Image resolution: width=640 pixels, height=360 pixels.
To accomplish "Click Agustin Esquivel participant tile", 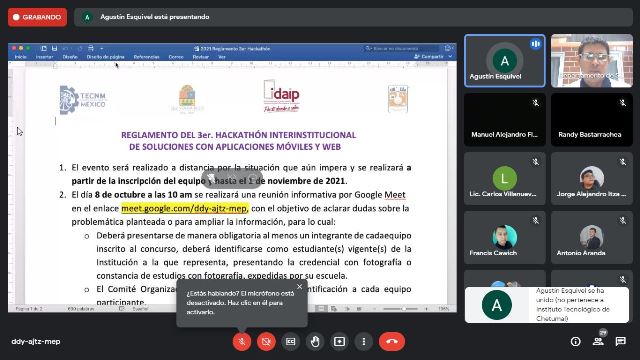I will point(505,61).
